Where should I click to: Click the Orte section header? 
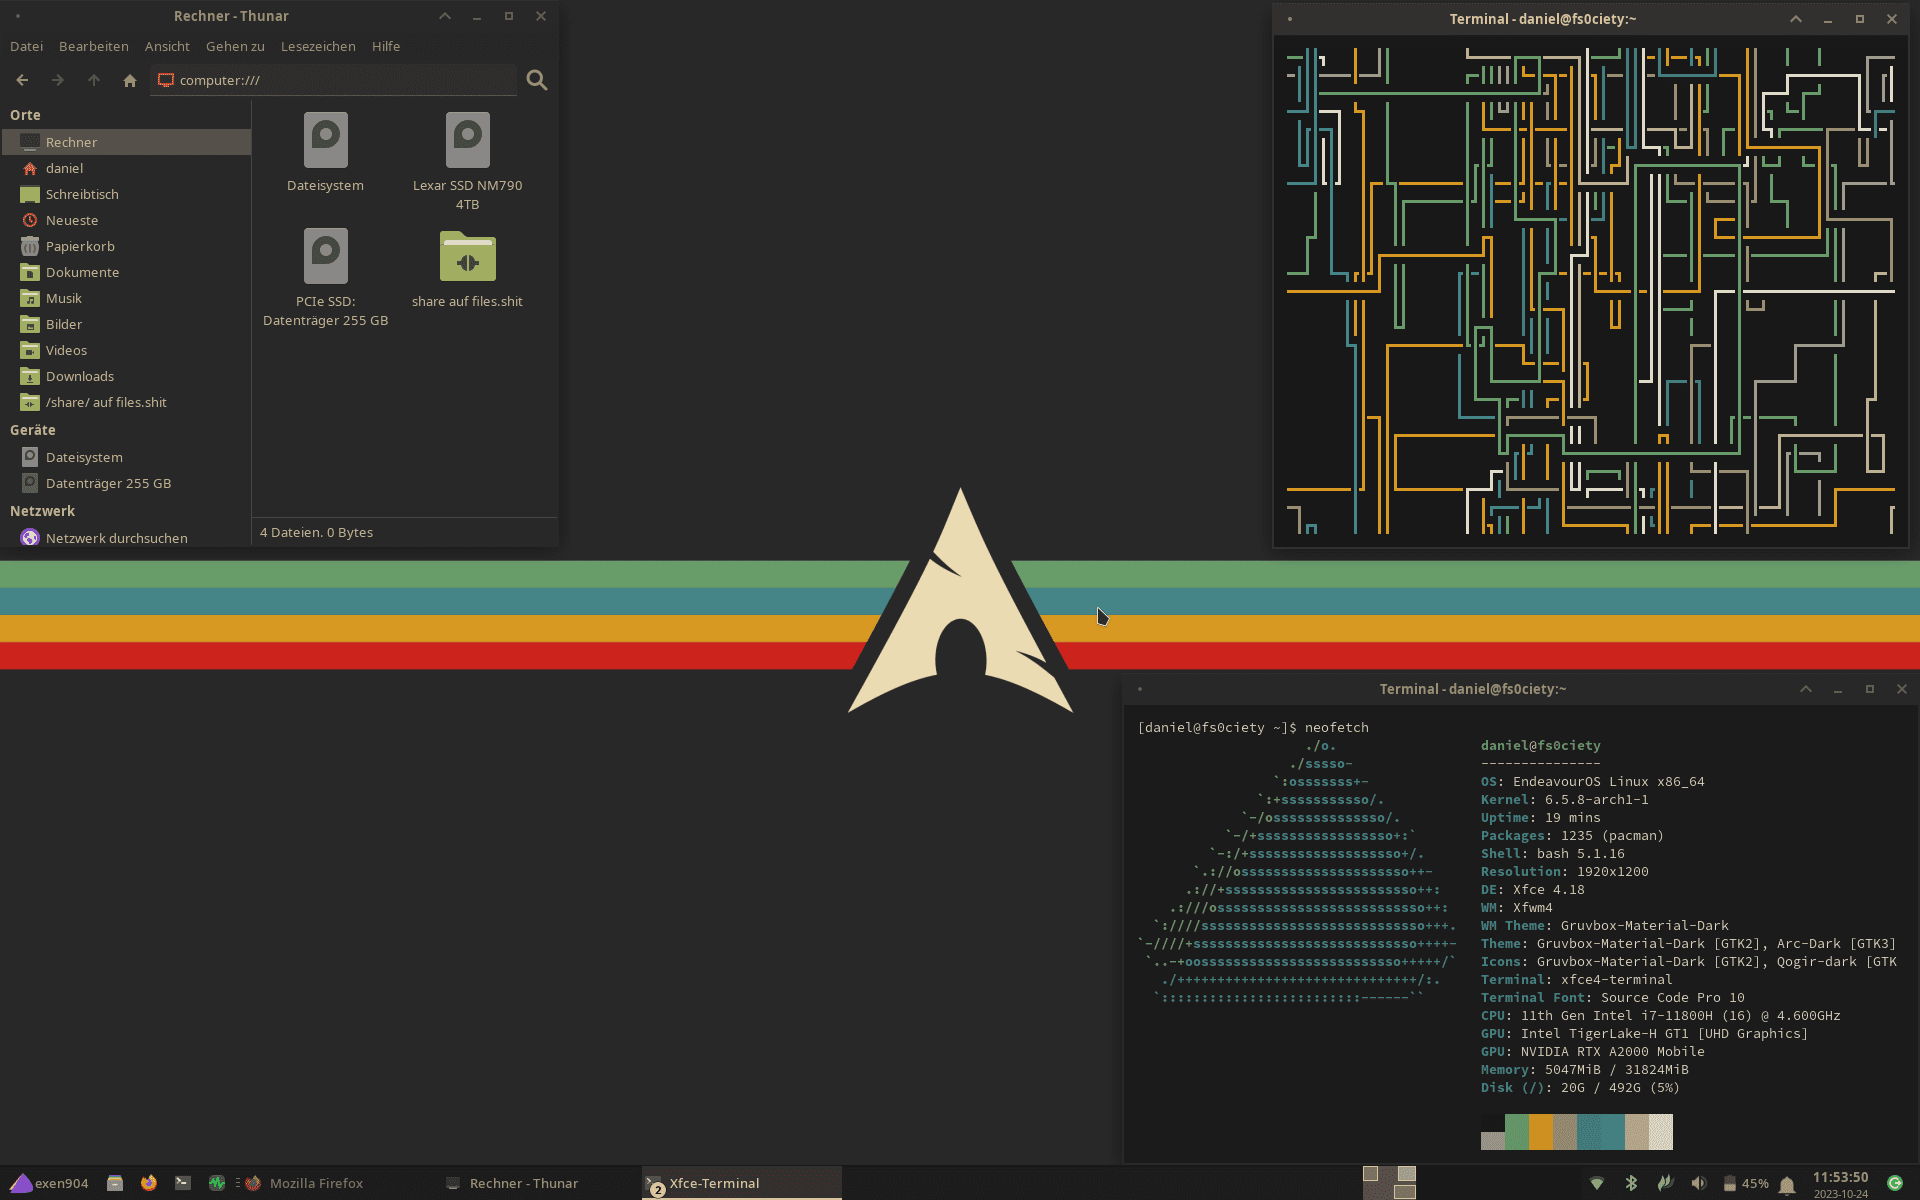(x=26, y=115)
